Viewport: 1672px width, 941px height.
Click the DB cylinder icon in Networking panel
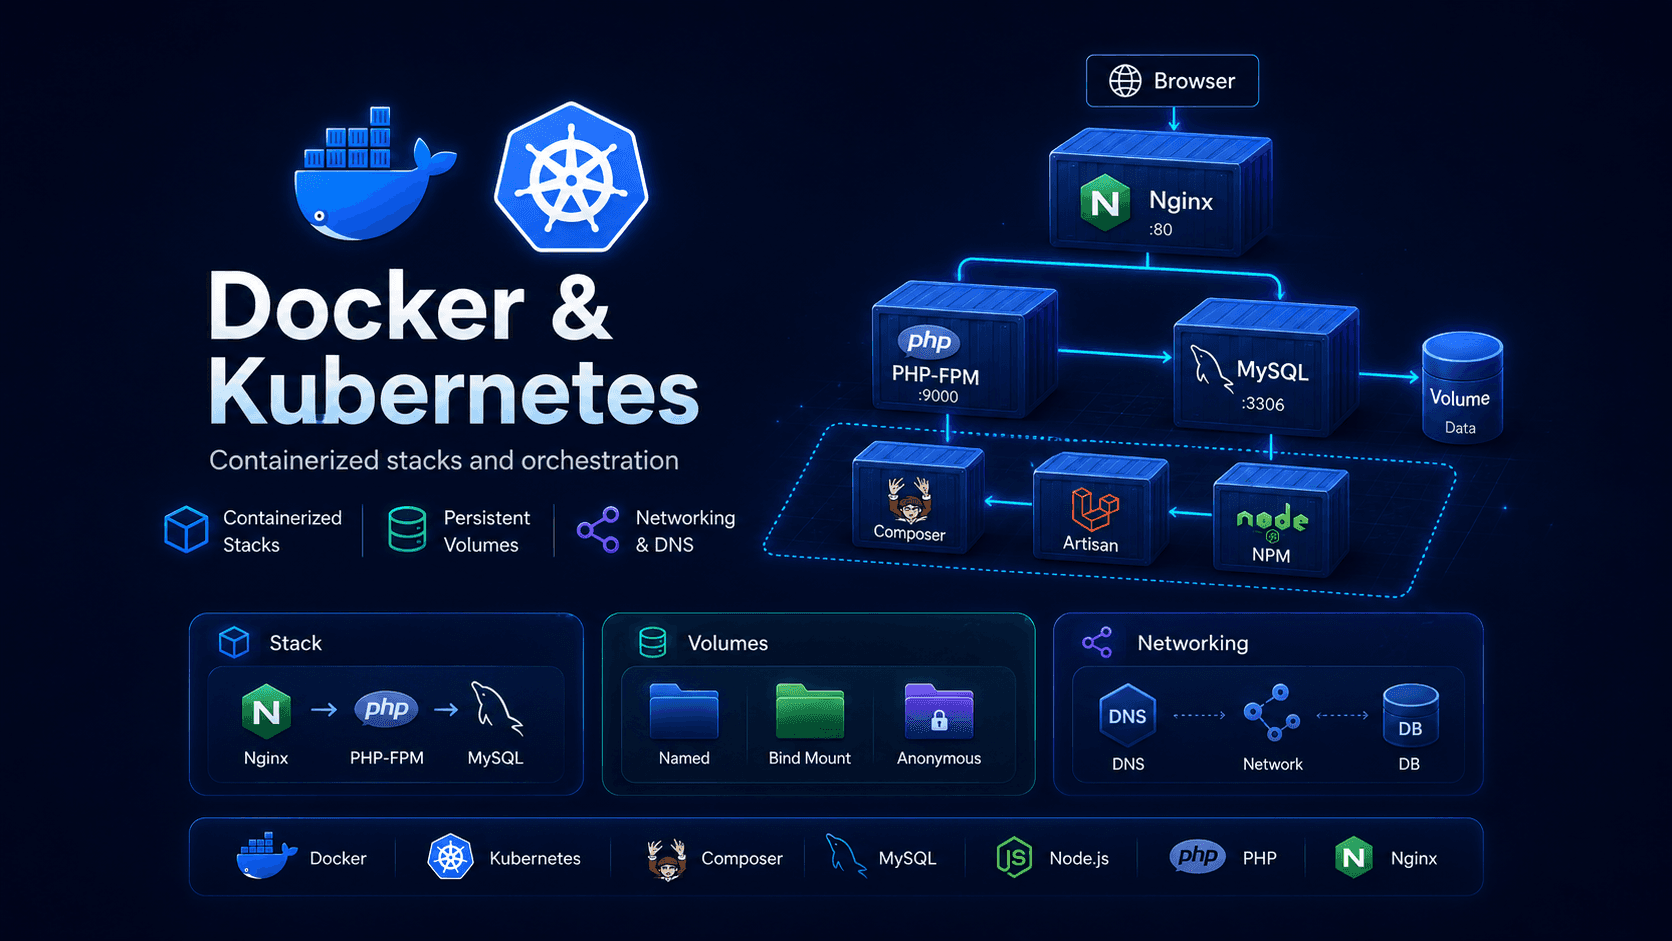1410,715
